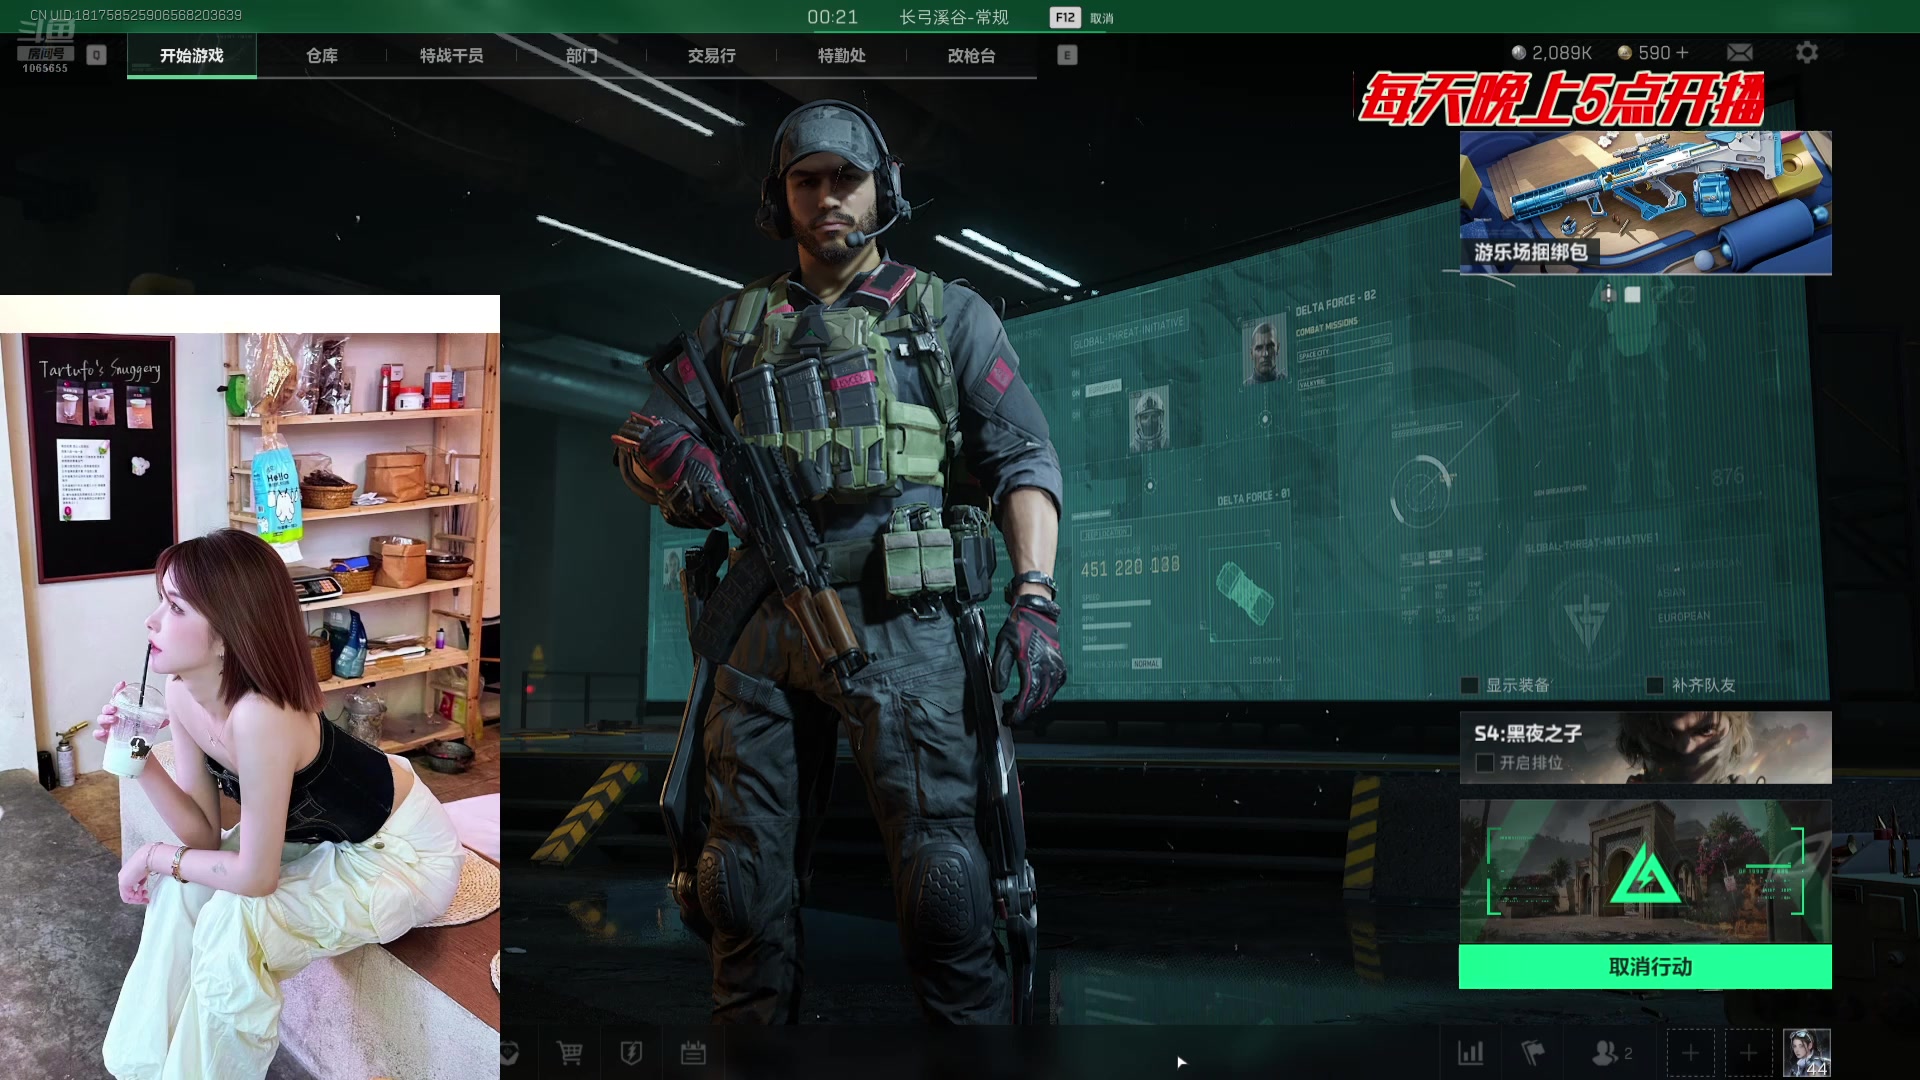This screenshot has height=1080, width=1920.
Task: Open the S4:黑夜之子 season banner
Action: point(1645,747)
